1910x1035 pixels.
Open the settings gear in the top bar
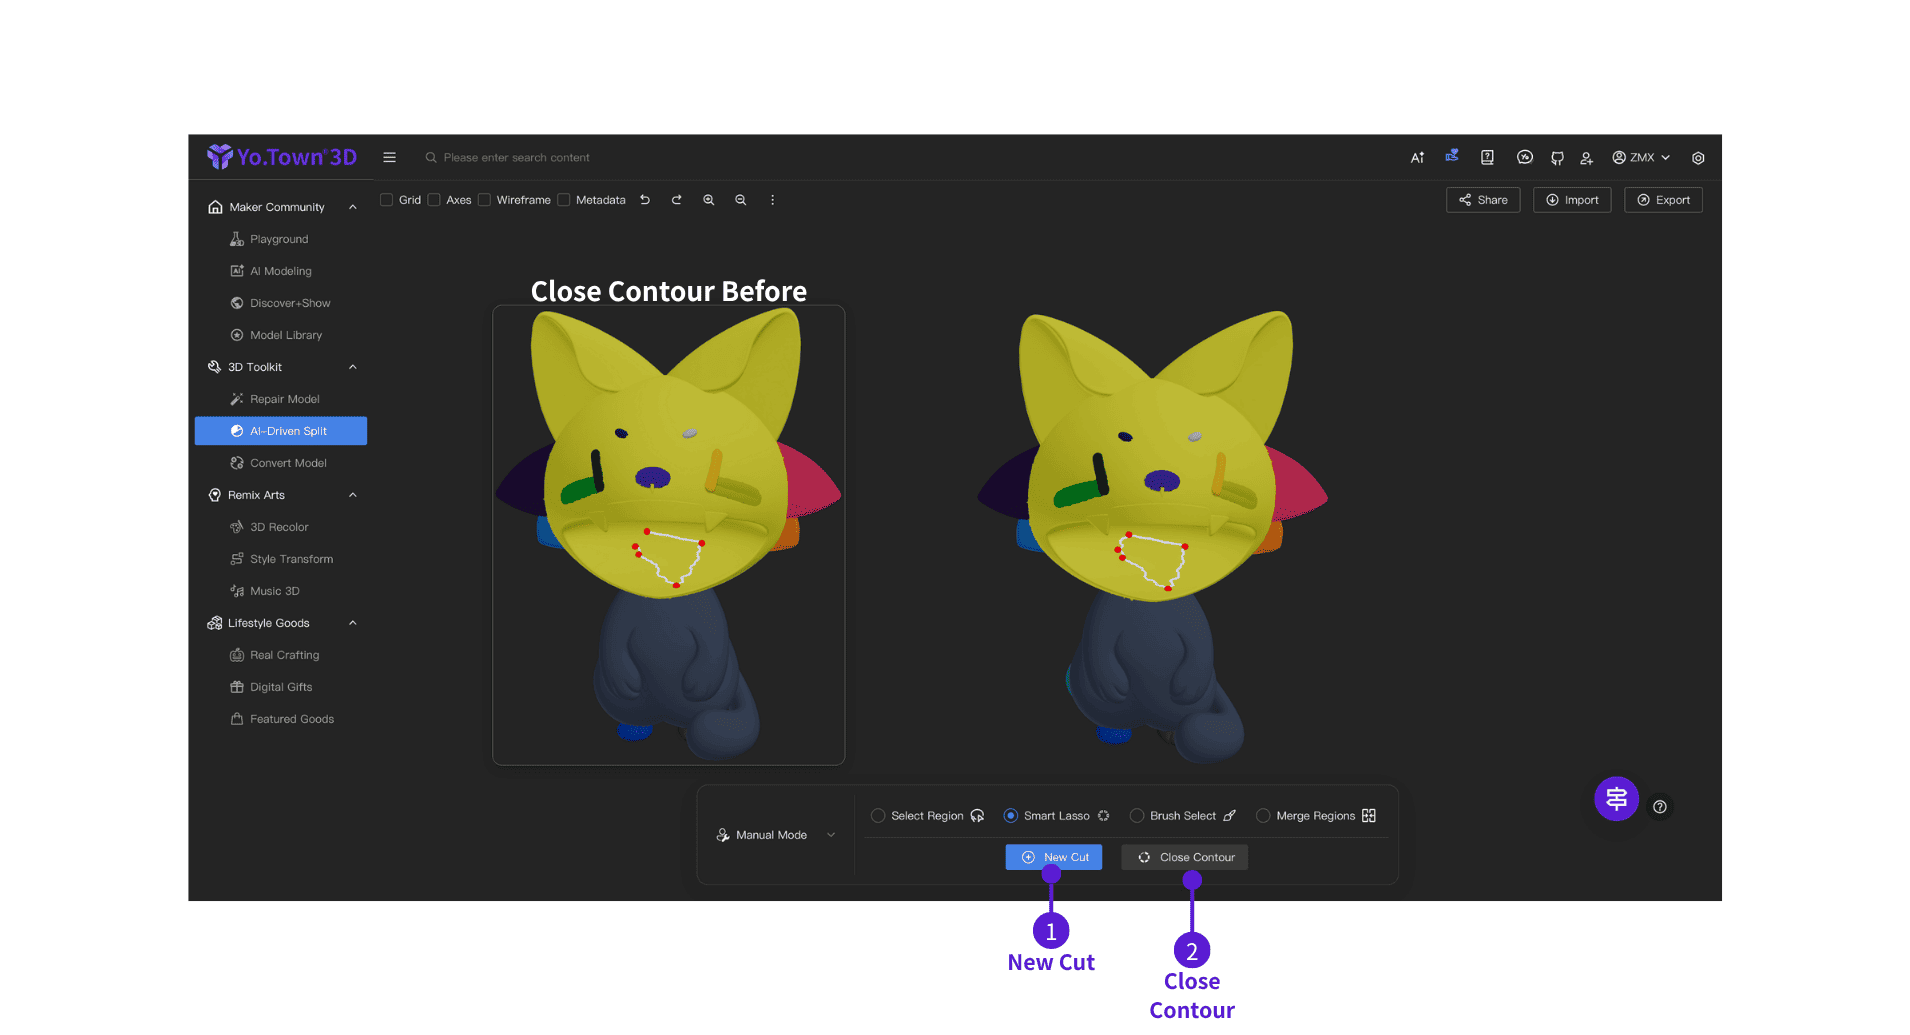click(x=1698, y=158)
